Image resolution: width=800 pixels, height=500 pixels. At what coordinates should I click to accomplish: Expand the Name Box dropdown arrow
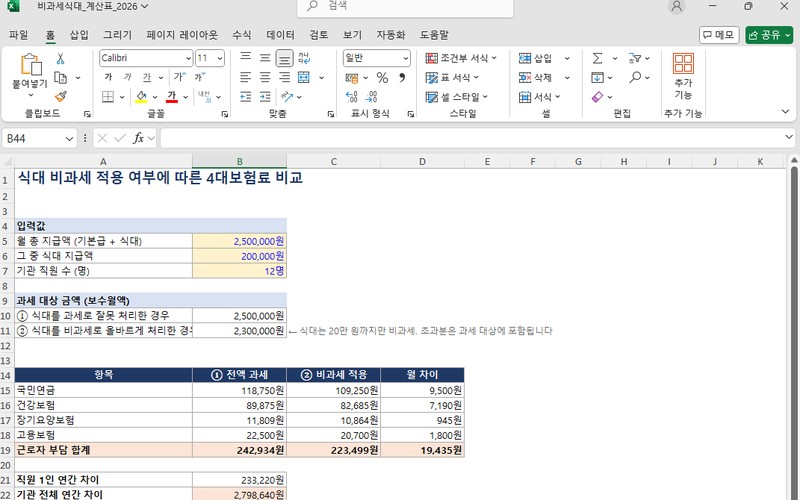click(x=69, y=138)
